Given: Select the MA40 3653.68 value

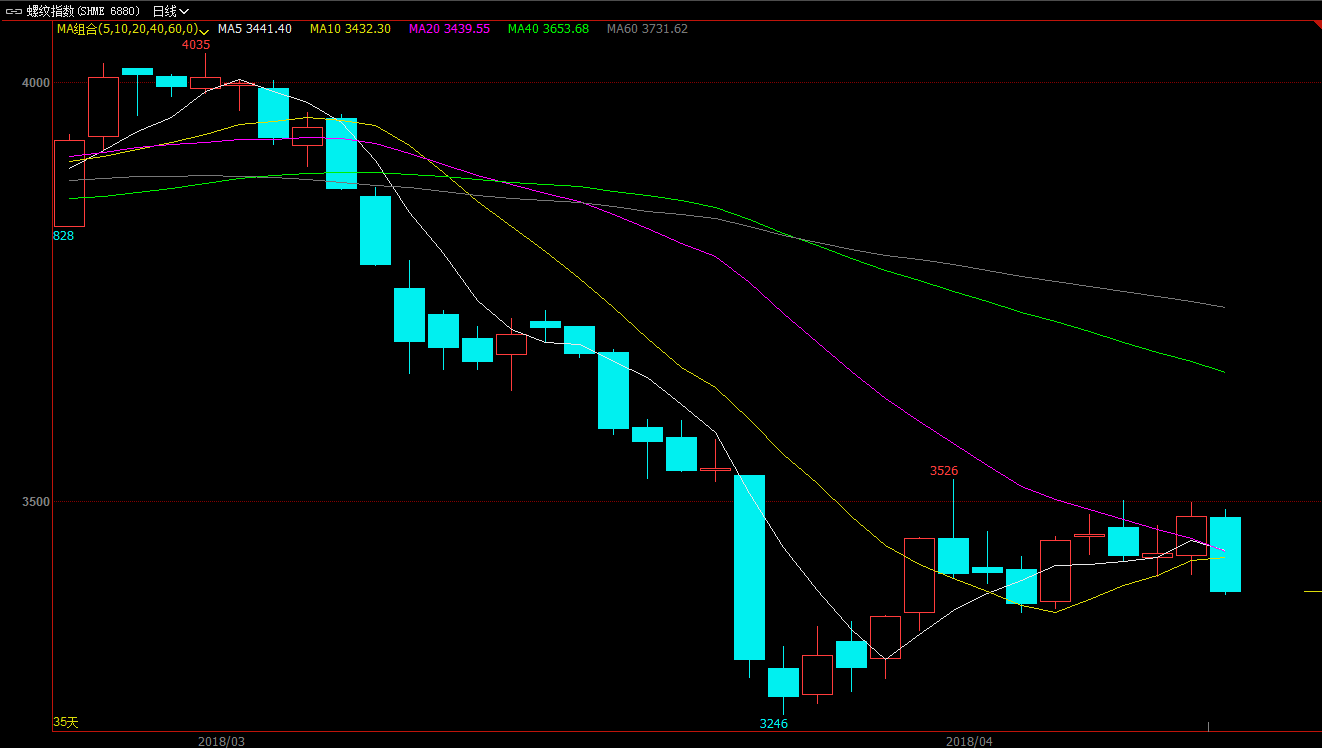Looking at the screenshot, I should click(548, 29).
